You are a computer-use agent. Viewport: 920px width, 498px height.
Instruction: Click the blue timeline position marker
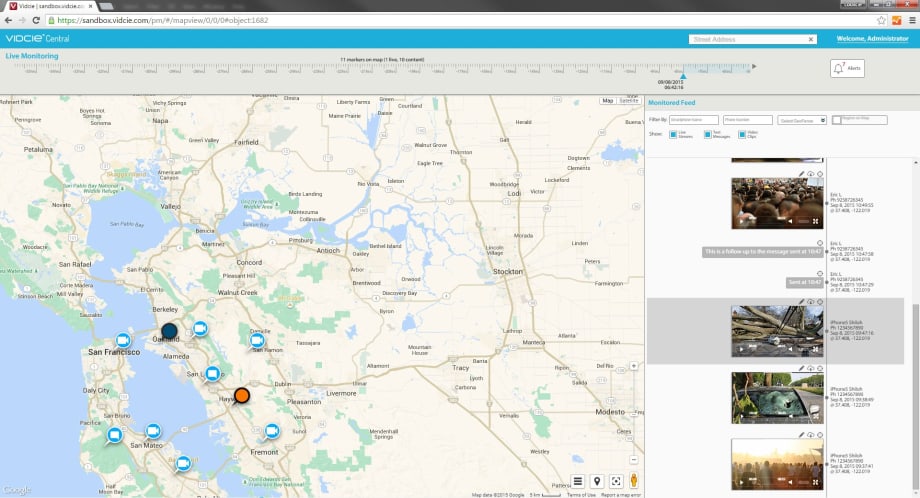pyautogui.click(x=683, y=76)
